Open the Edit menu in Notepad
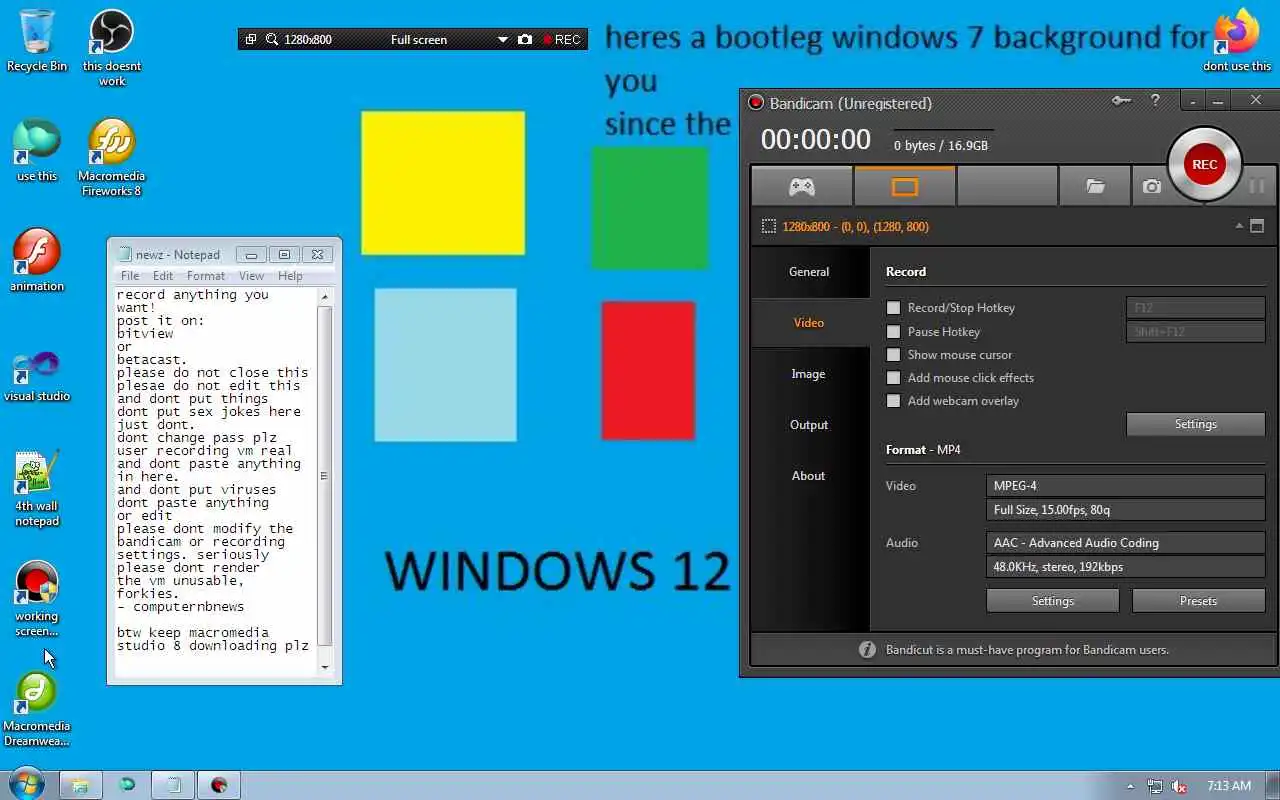1280x800 pixels. click(x=163, y=276)
